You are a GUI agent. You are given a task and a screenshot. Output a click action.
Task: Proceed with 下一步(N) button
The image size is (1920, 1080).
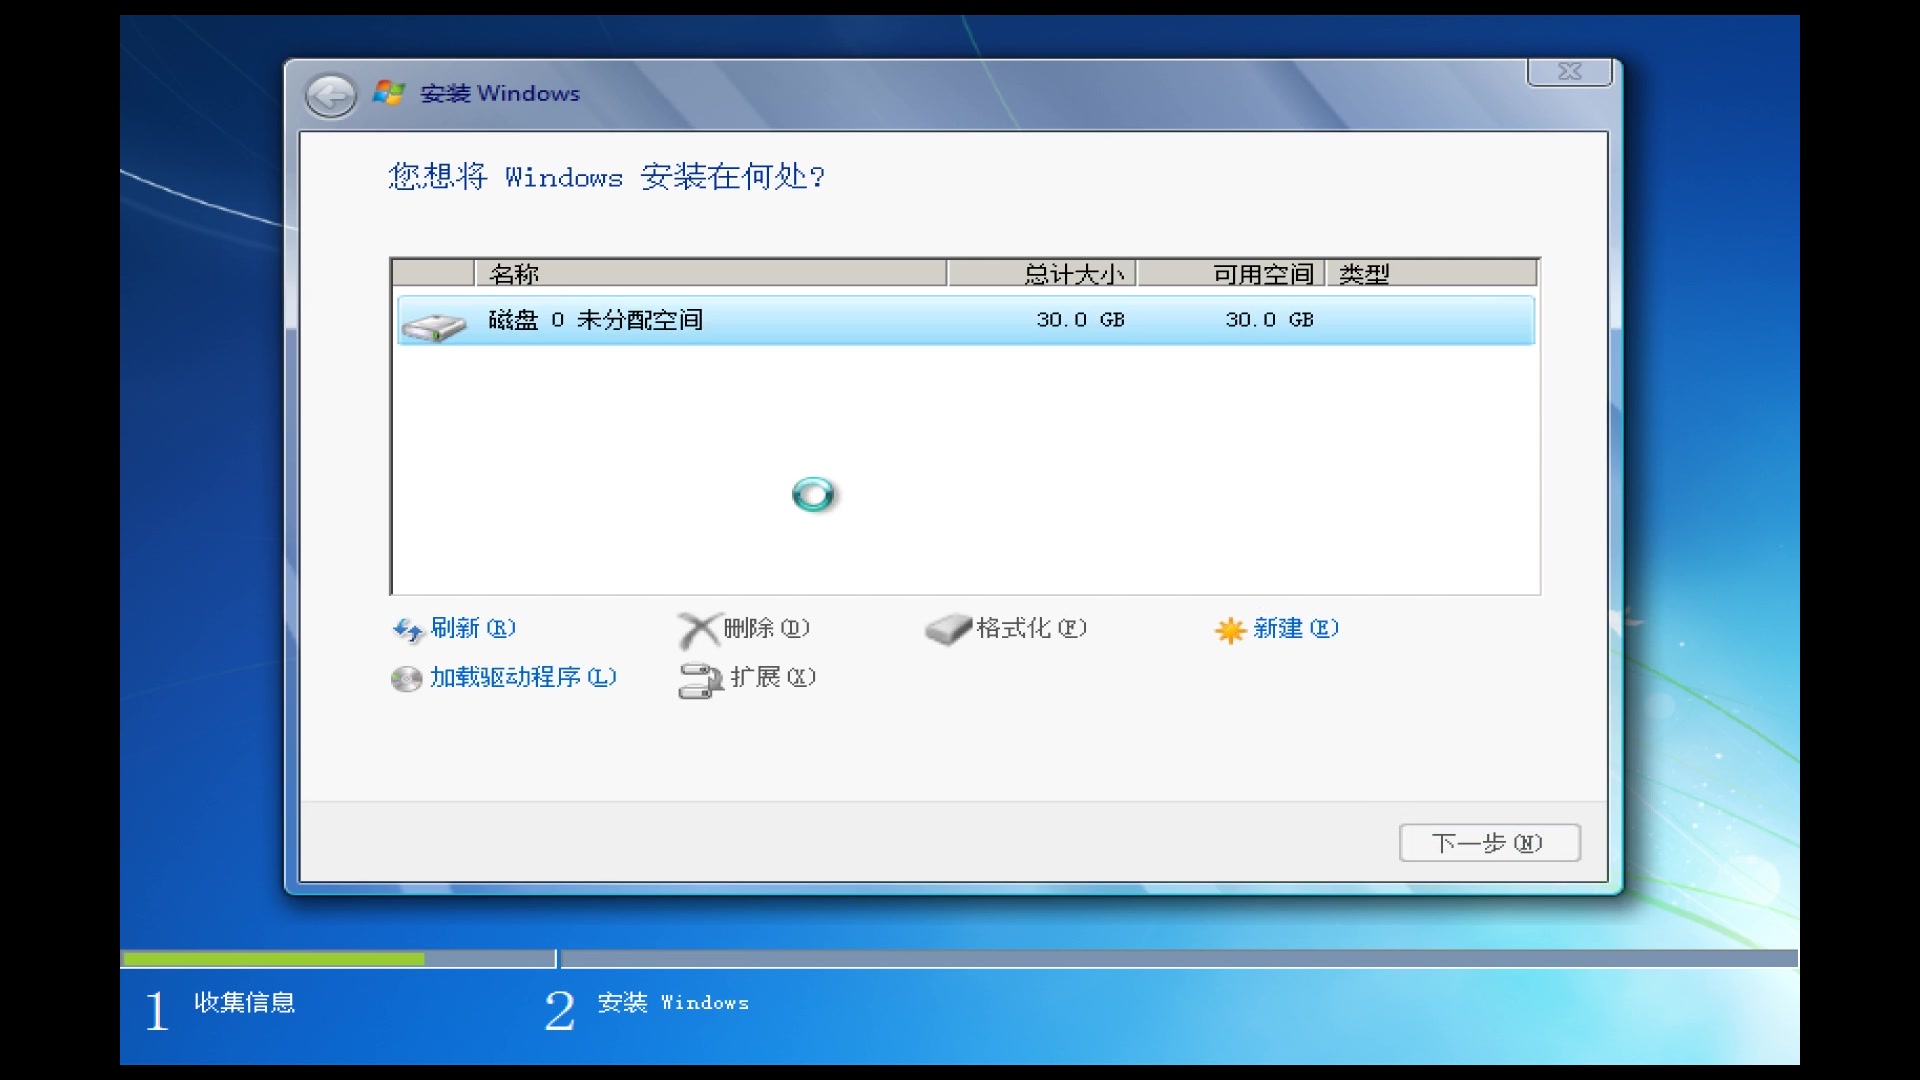coord(1490,843)
